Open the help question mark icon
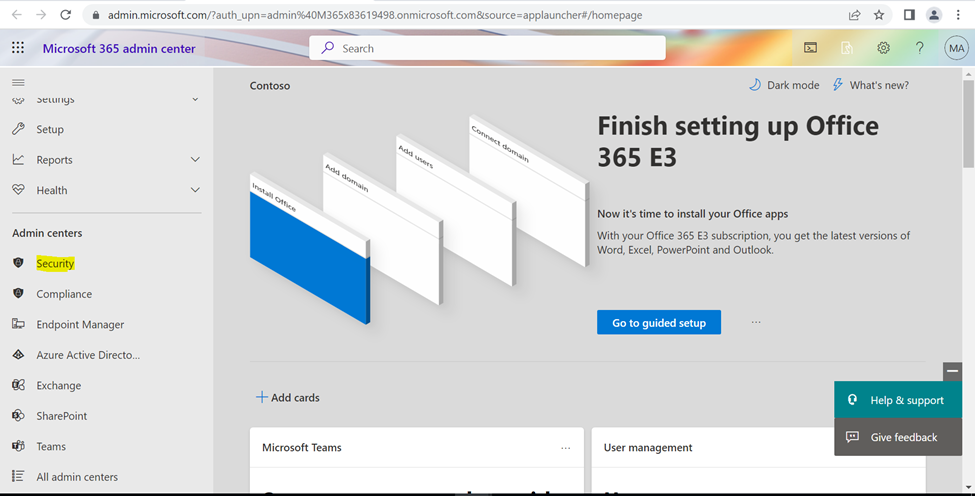The height and width of the screenshot is (496, 975). point(920,48)
